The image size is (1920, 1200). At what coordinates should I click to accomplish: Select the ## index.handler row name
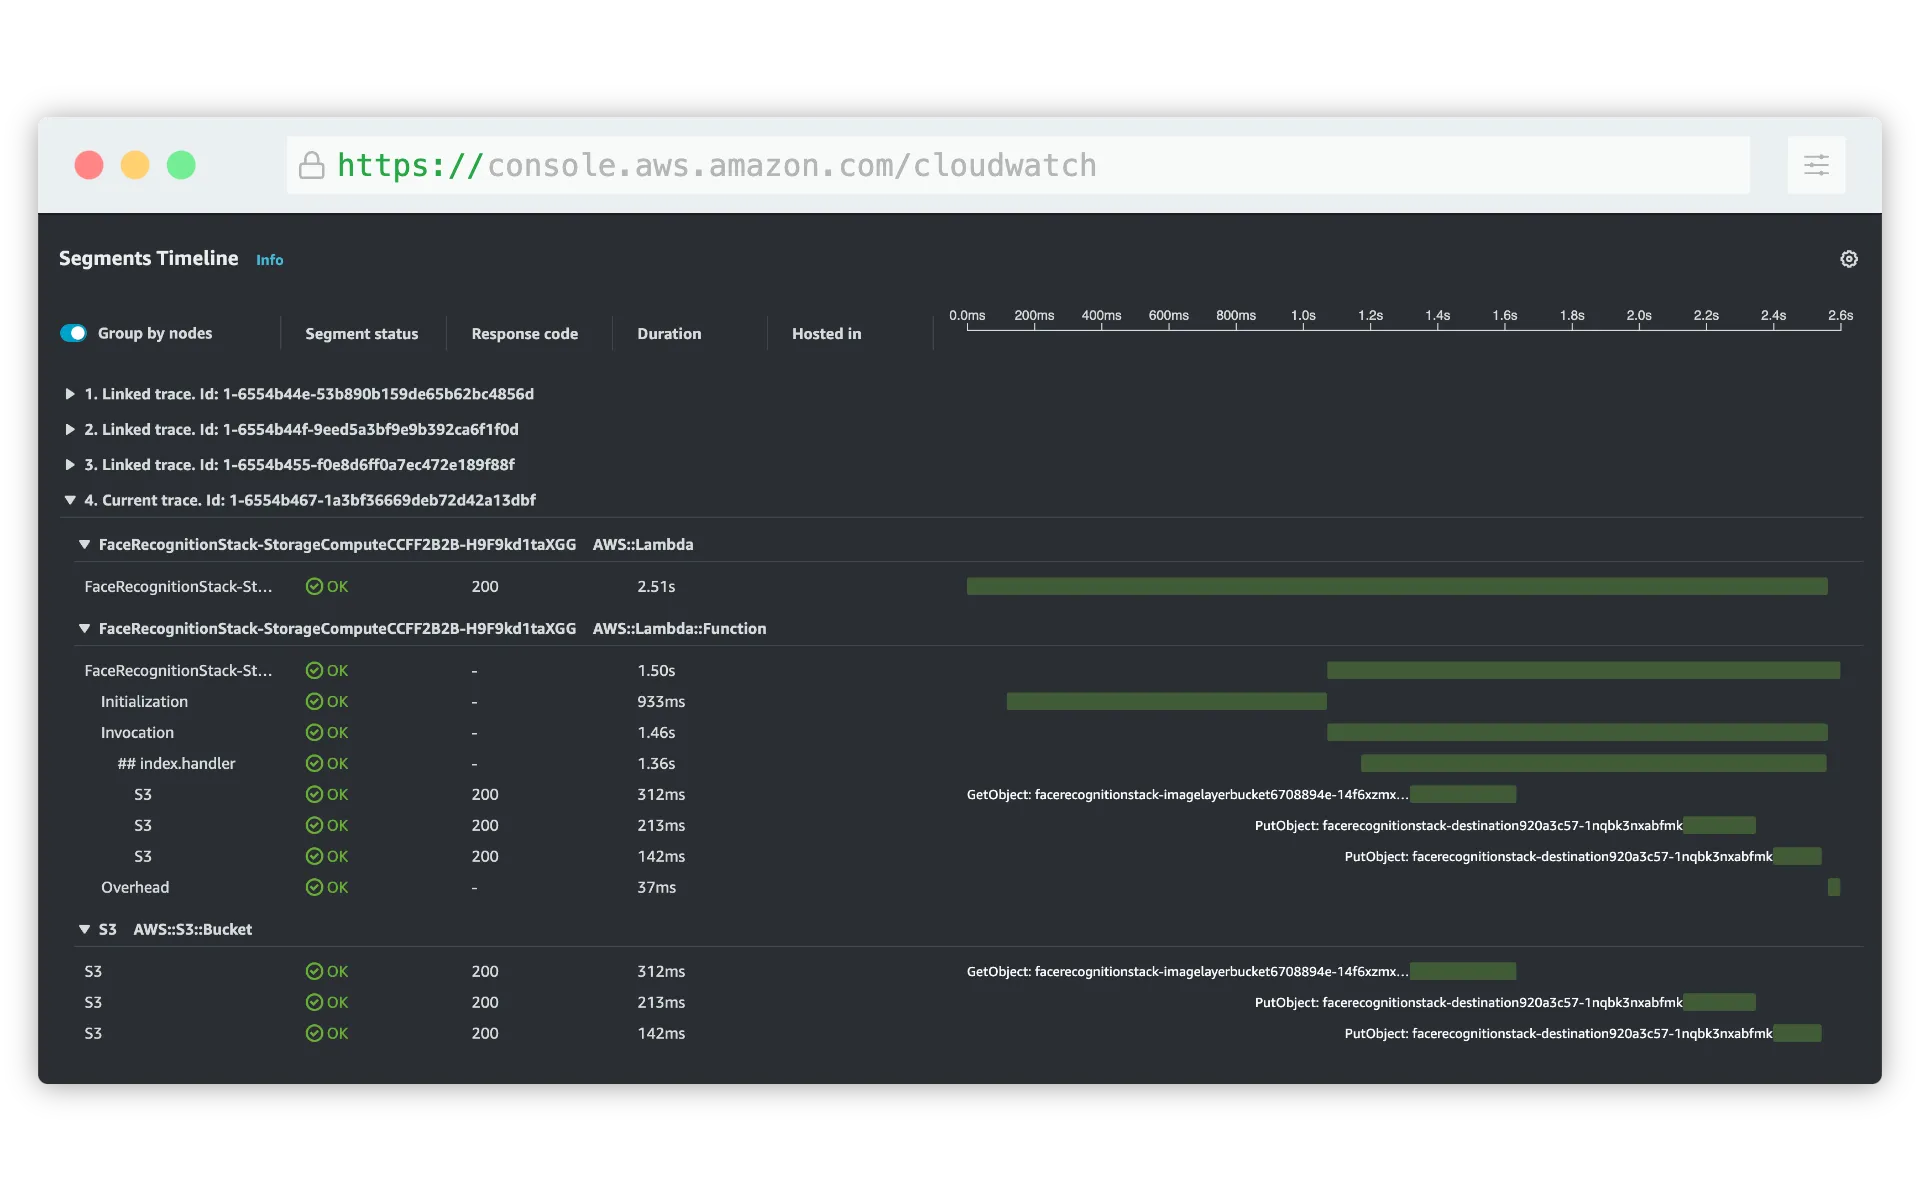coord(177,764)
